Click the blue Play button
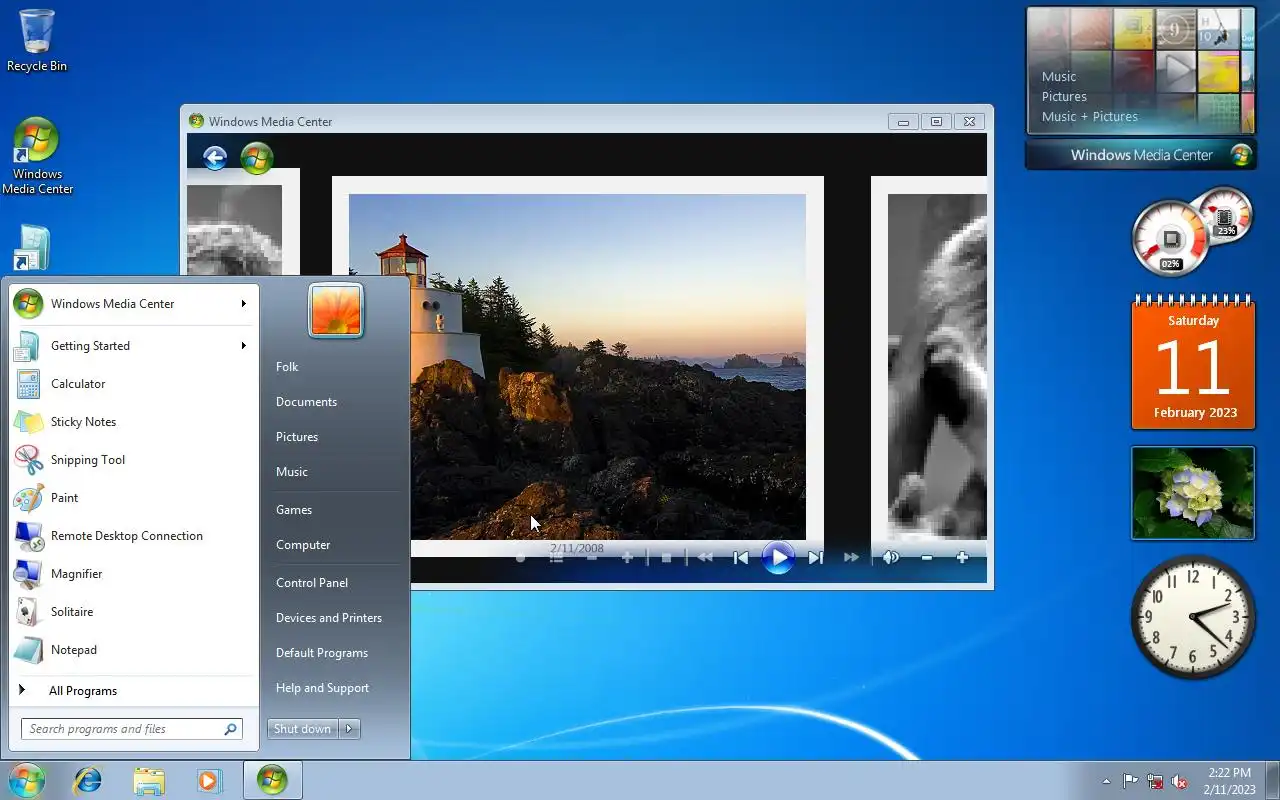 (778, 557)
